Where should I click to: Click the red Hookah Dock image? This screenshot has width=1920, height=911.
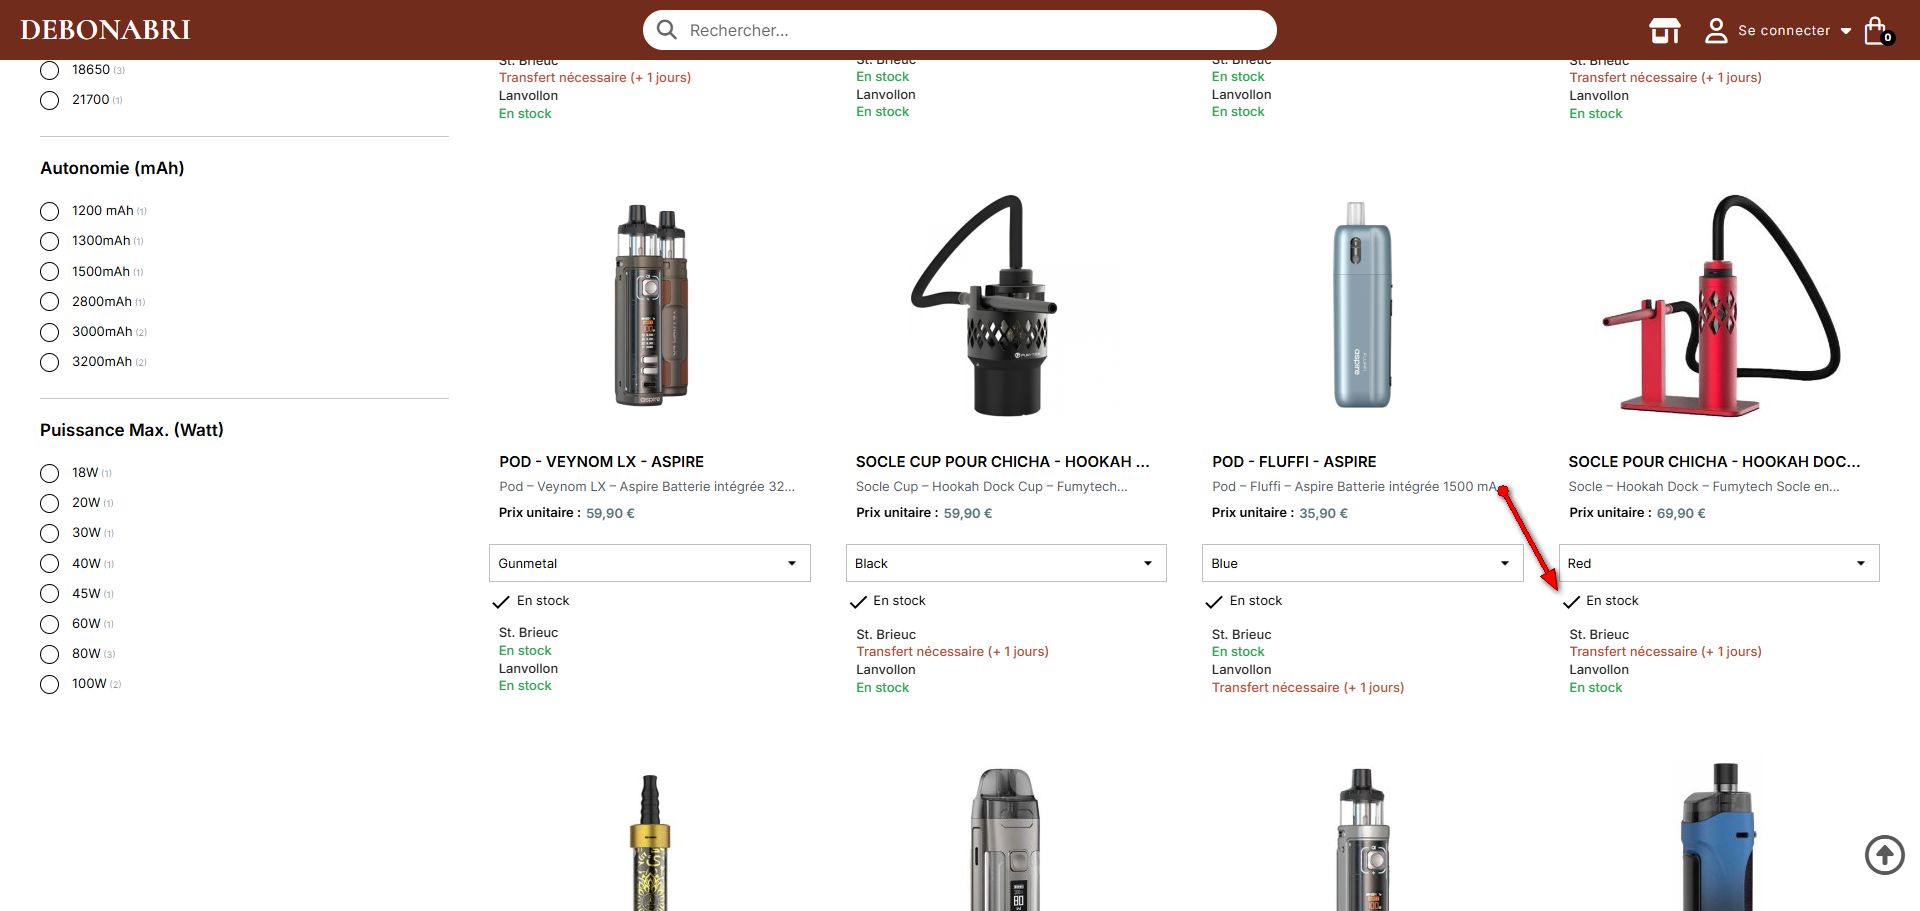point(1720,305)
